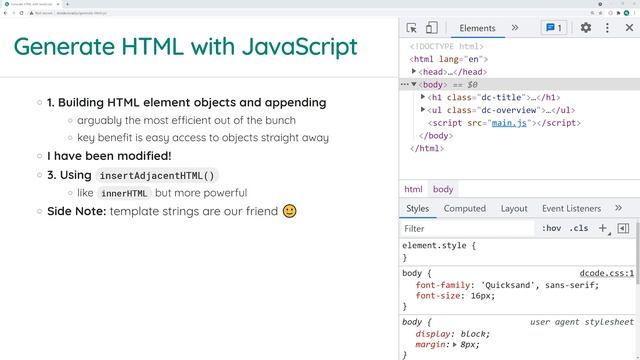Open a new browser tab plus button
The width and height of the screenshot is (640, 360).
67,4
